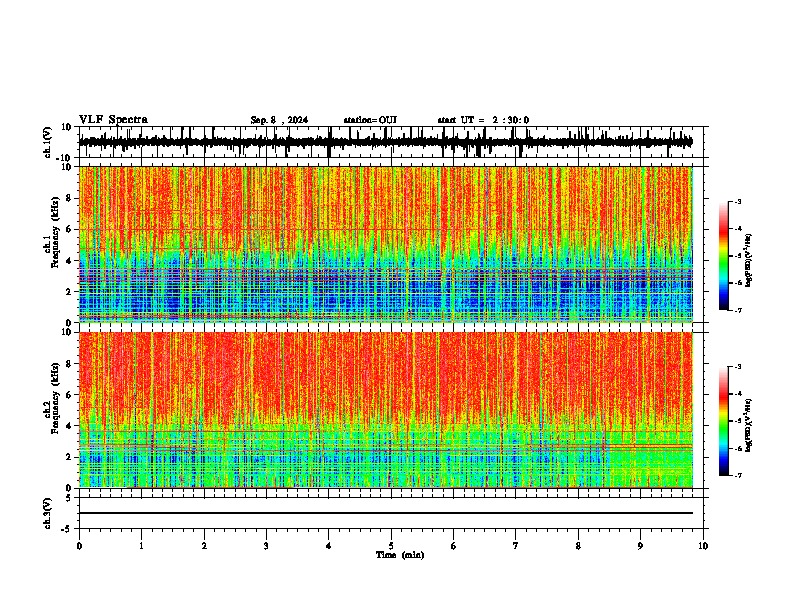Click the ch.1 spectrogram color scale bar
The height and width of the screenshot is (612, 792).
click(x=724, y=256)
